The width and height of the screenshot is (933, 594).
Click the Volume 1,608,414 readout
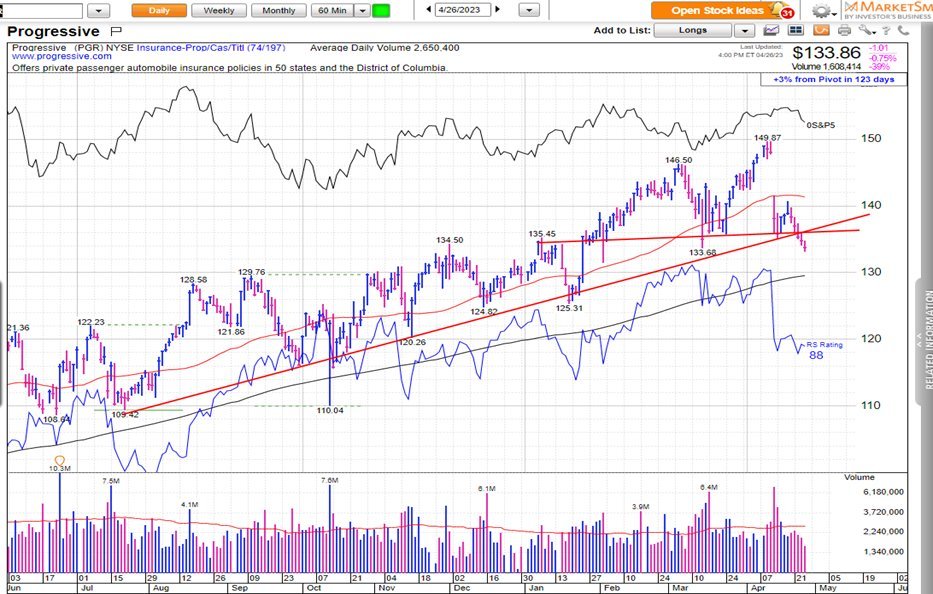pyautogui.click(x=826, y=67)
